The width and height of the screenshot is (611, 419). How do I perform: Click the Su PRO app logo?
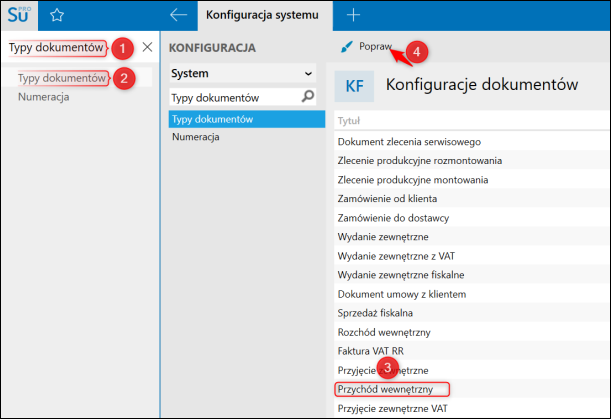point(19,15)
